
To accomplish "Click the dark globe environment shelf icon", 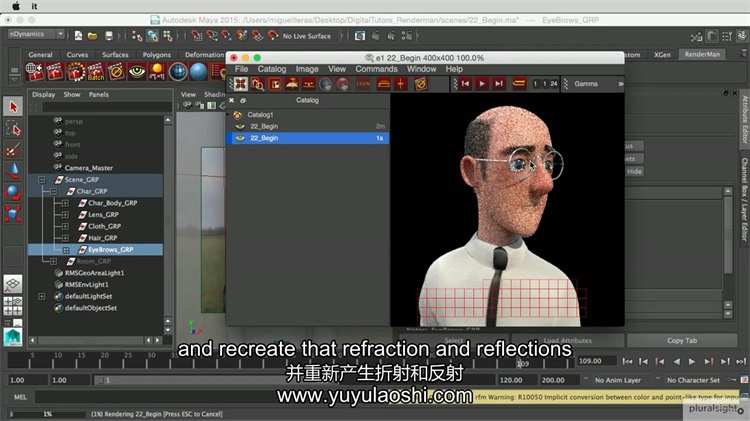I will tap(178, 72).
